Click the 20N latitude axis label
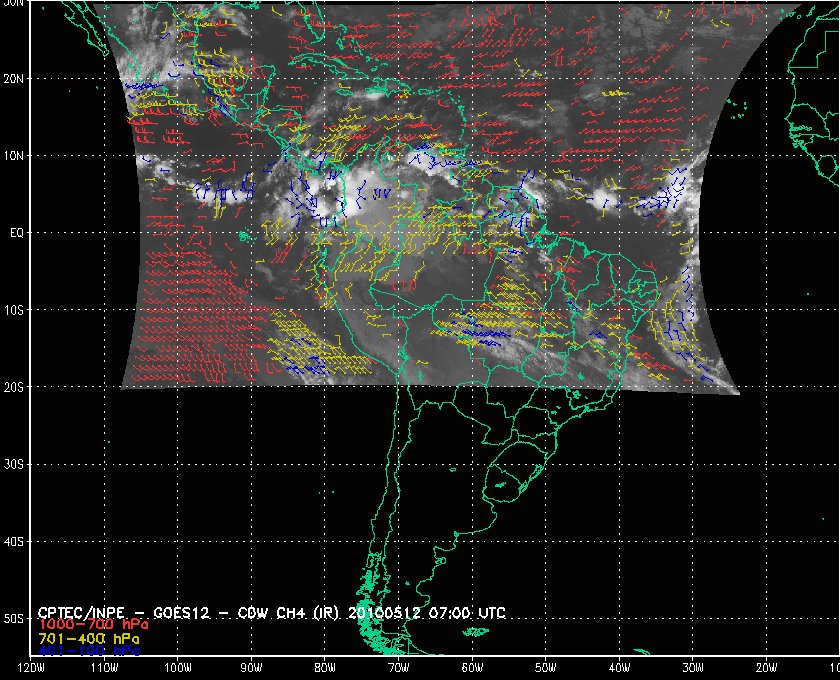The width and height of the screenshot is (840, 680). point(15,78)
